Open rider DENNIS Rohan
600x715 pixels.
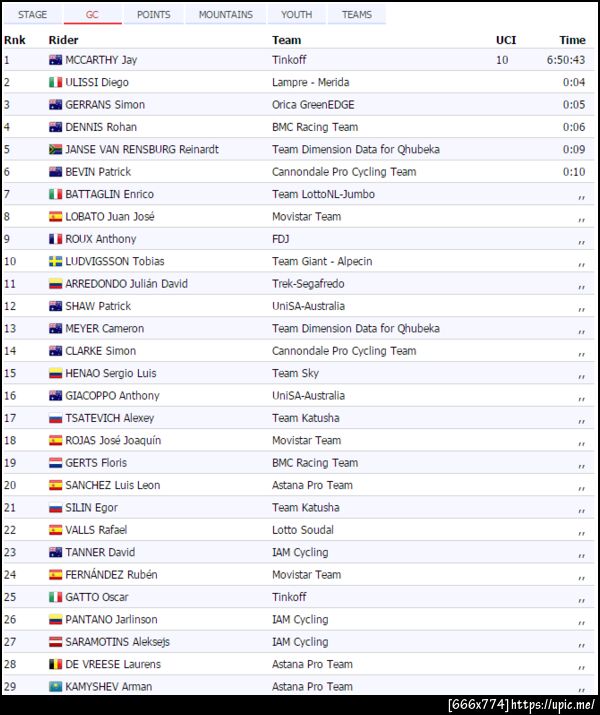click(x=101, y=127)
